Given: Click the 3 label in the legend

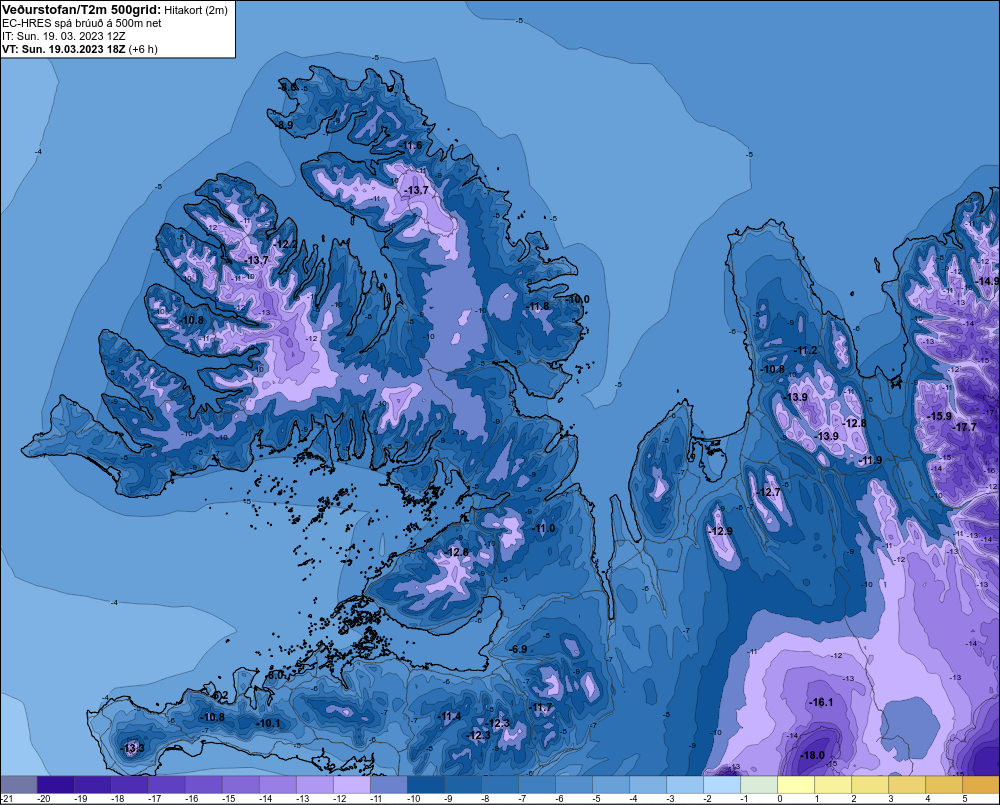Looking at the screenshot, I should pos(890,799).
